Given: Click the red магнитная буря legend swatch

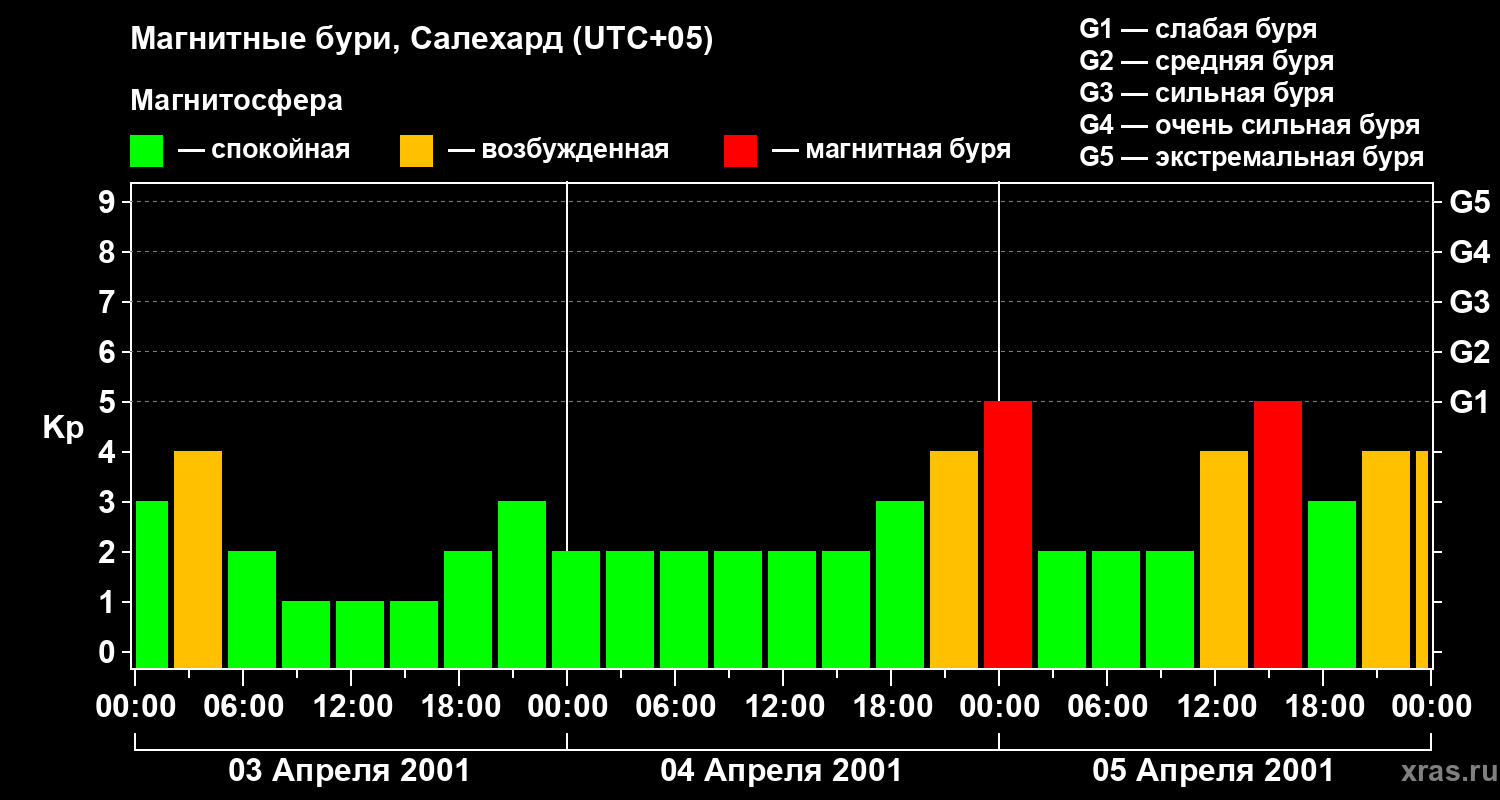Looking at the screenshot, I should pos(740,151).
